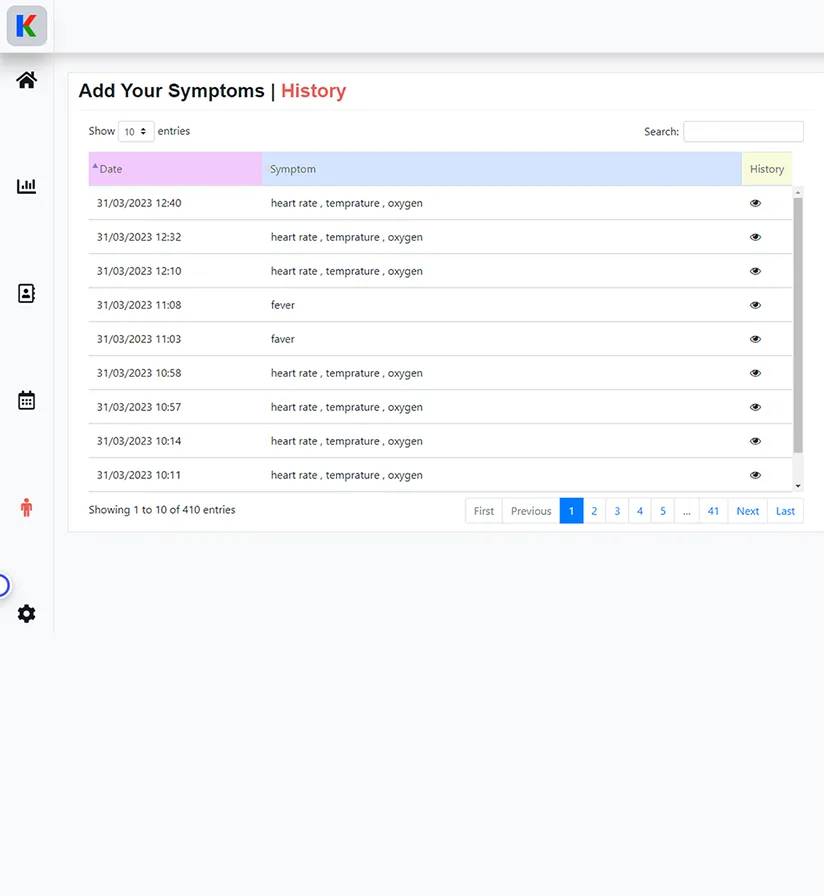Image resolution: width=824 pixels, height=896 pixels.
Task: Open history eye for entry at 12:40
Action: pyautogui.click(x=755, y=202)
